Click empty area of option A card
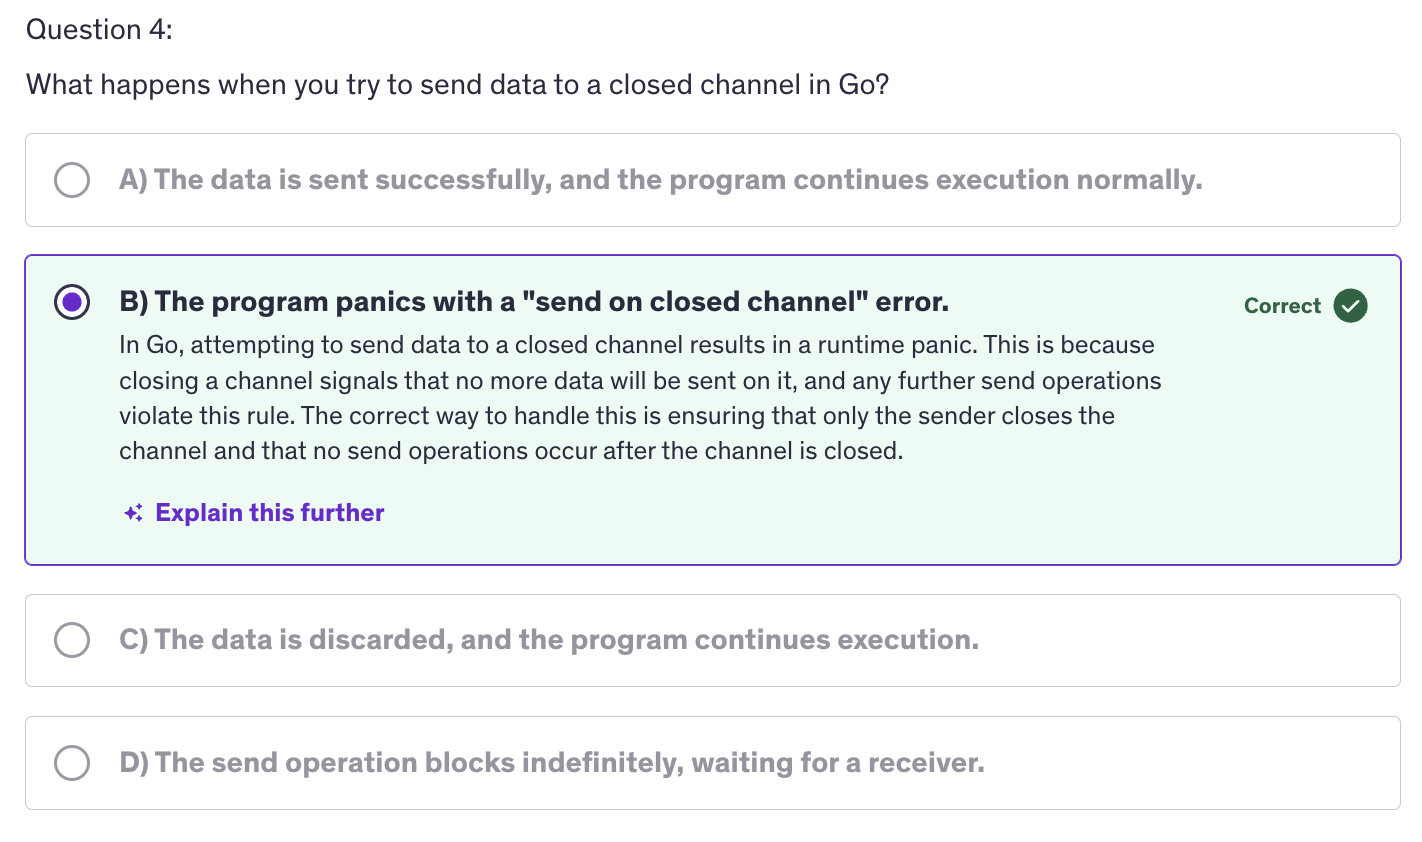Image resolution: width=1422 pixels, height=842 pixels. click(x=1300, y=180)
